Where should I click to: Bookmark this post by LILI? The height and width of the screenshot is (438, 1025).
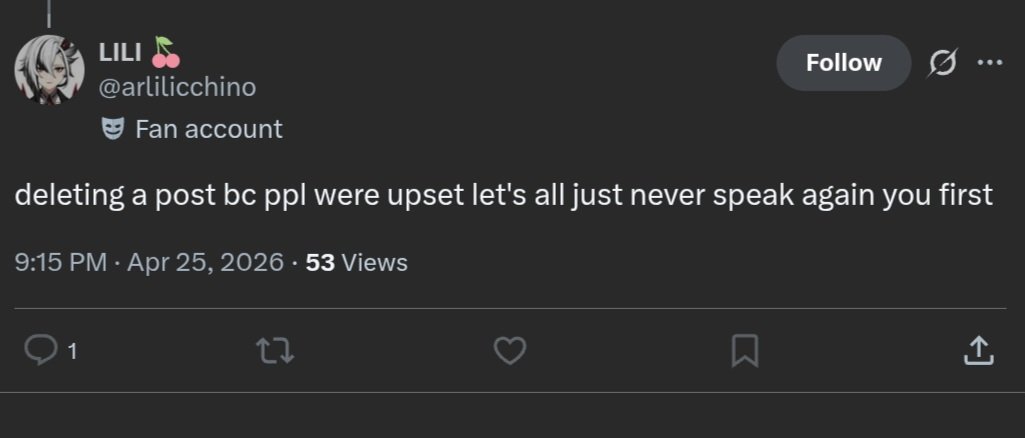point(745,350)
